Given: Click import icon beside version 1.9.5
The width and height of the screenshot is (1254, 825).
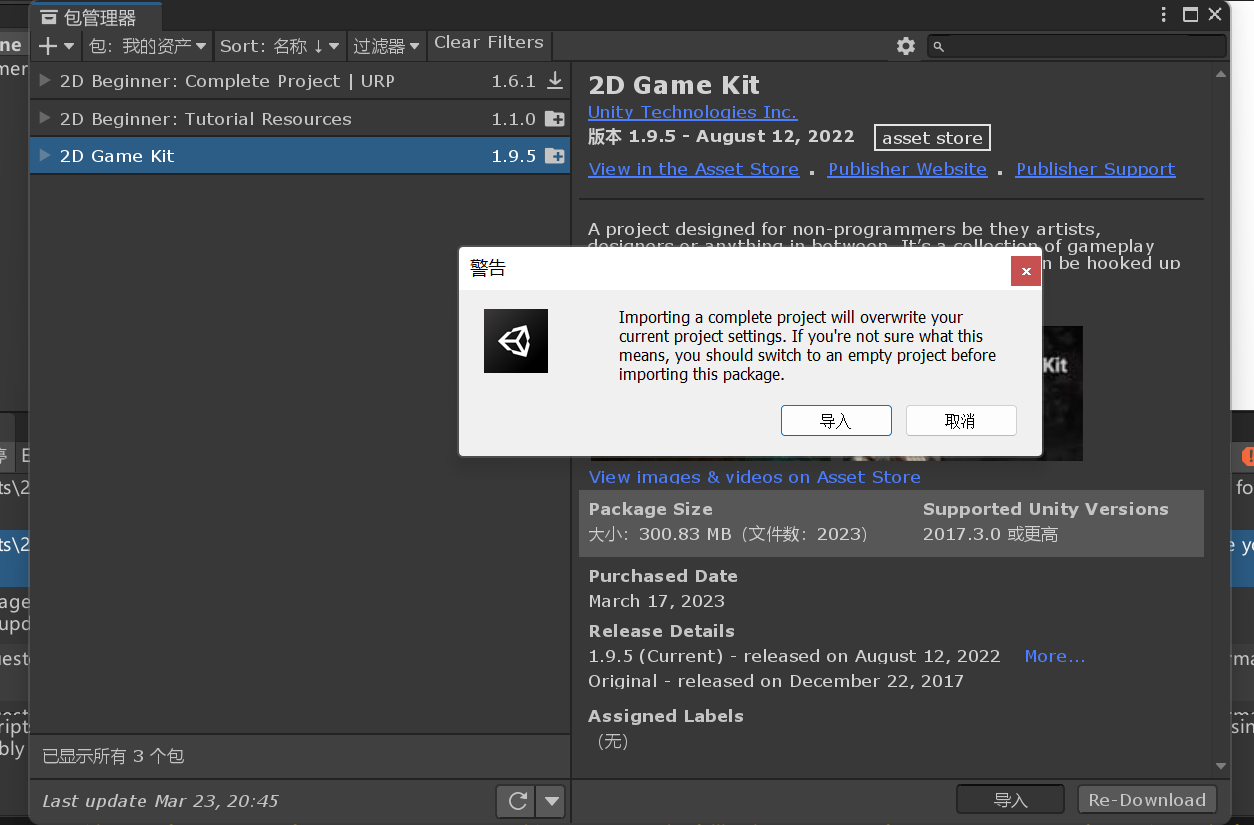Looking at the screenshot, I should (555, 156).
